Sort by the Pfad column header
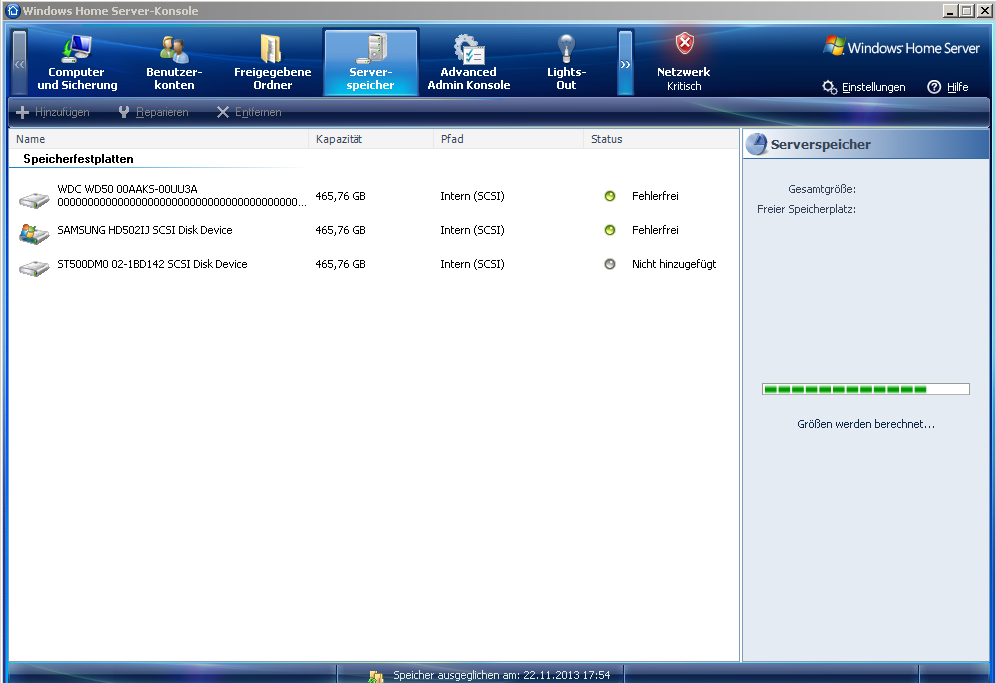 [508, 139]
